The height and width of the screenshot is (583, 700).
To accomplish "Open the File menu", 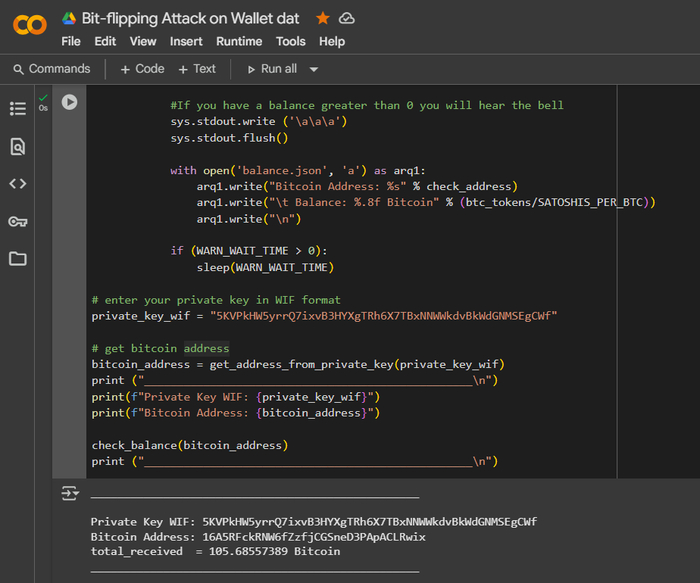I will (71, 41).
